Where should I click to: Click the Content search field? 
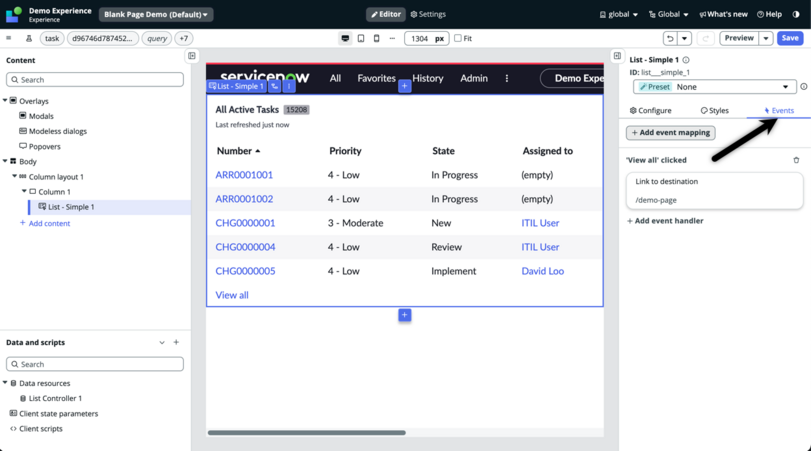[x=95, y=80]
